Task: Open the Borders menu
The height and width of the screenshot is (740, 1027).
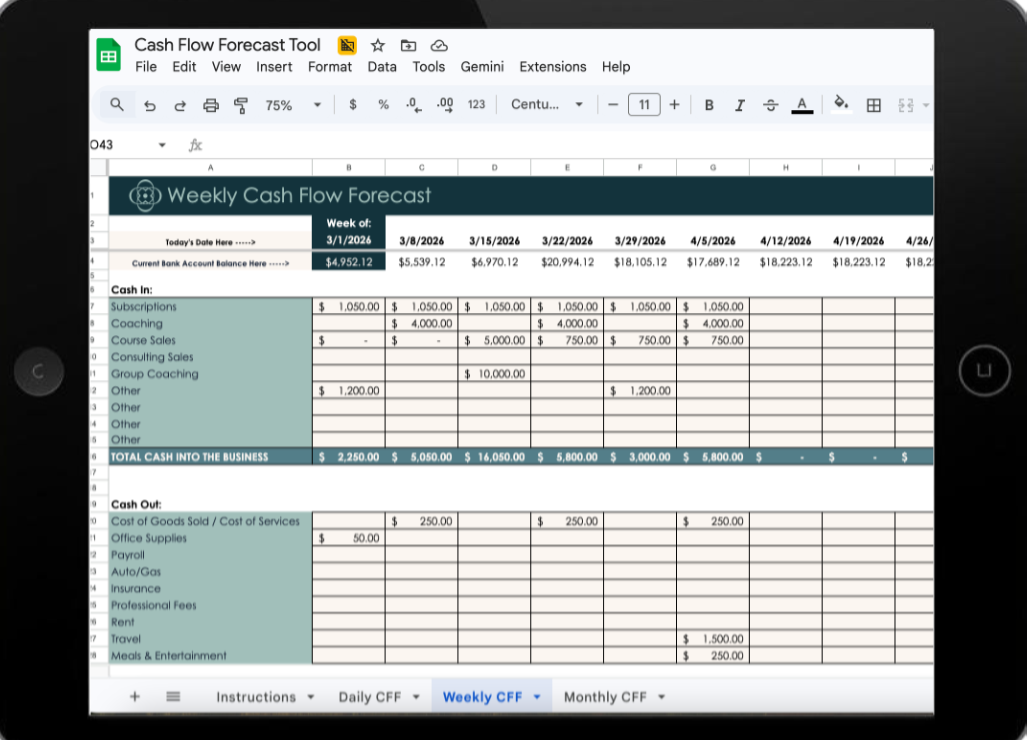Action: [874, 104]
